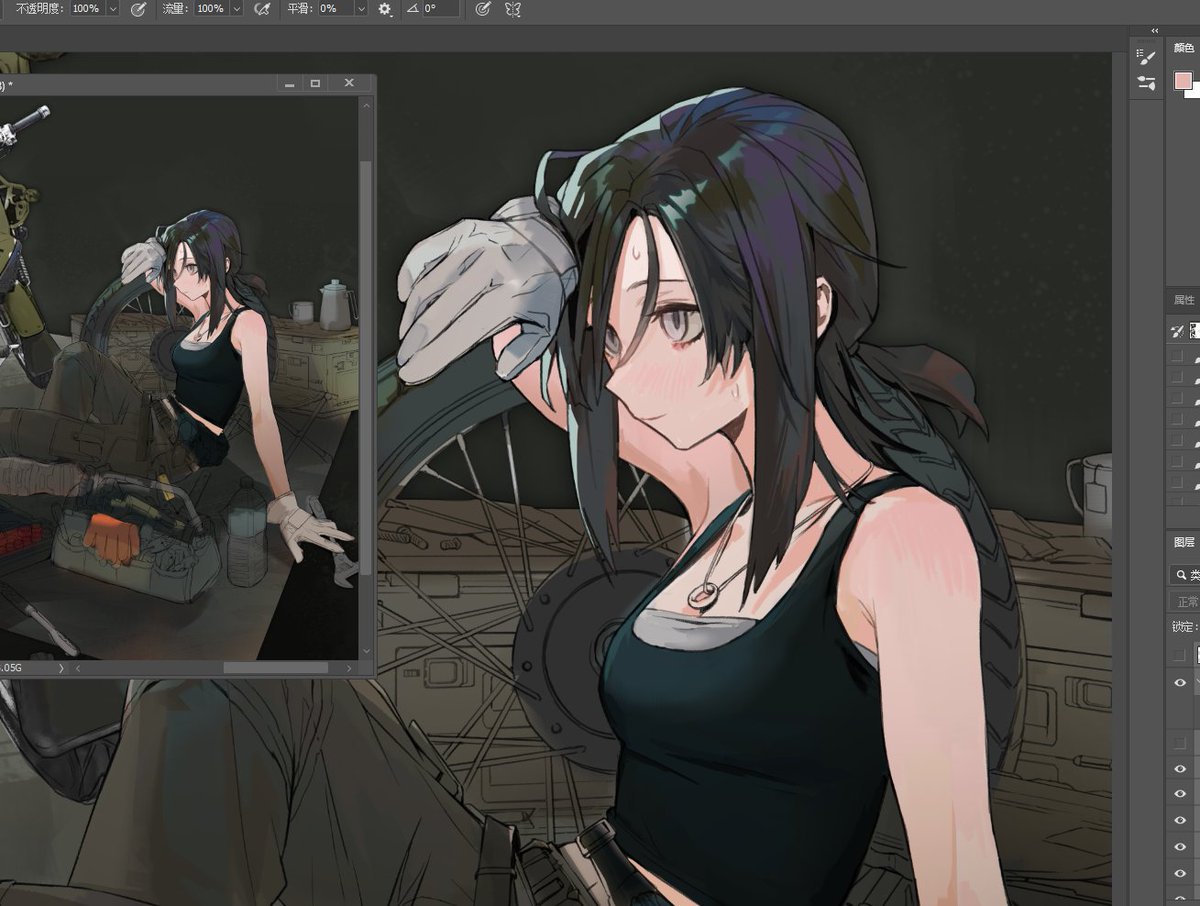Open the smoothing options gear

pyautogui.click(x=385, y=8)
